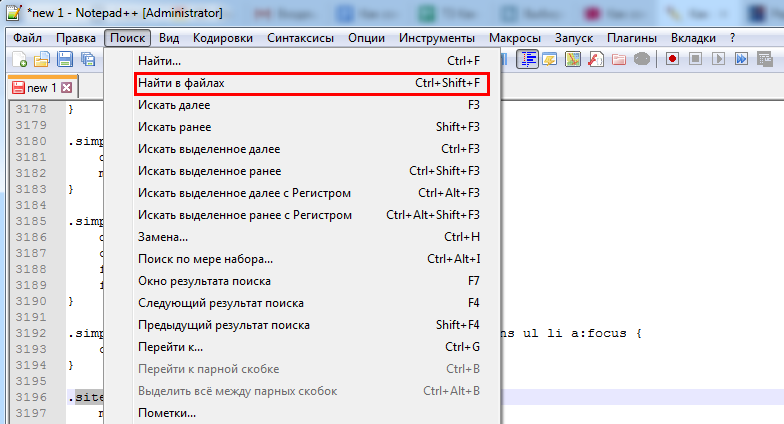Image resolution: width=784 pixels, height=424 pixels.
Task: Toggle the Show Indent Guide icon
Action: click(x=527, y=59)
